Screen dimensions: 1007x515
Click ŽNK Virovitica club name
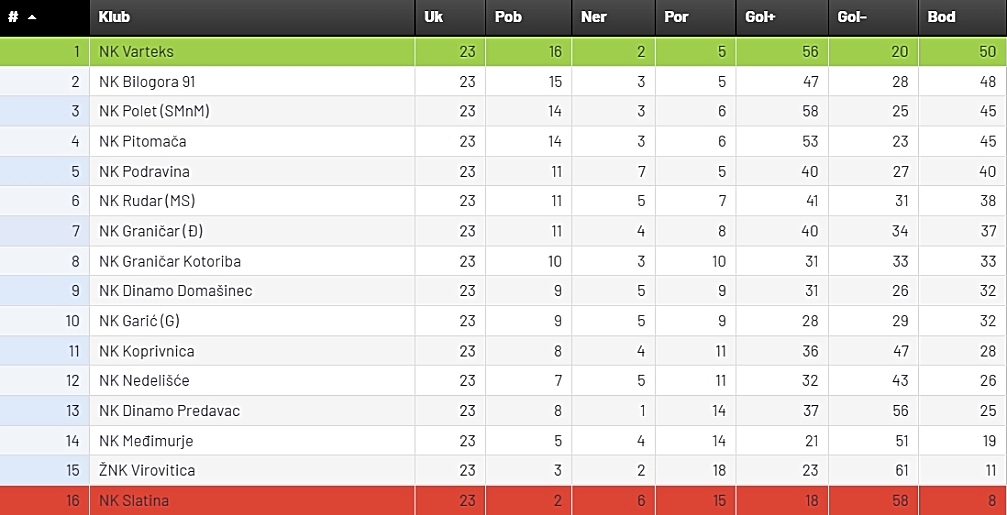tap(147, 471)
